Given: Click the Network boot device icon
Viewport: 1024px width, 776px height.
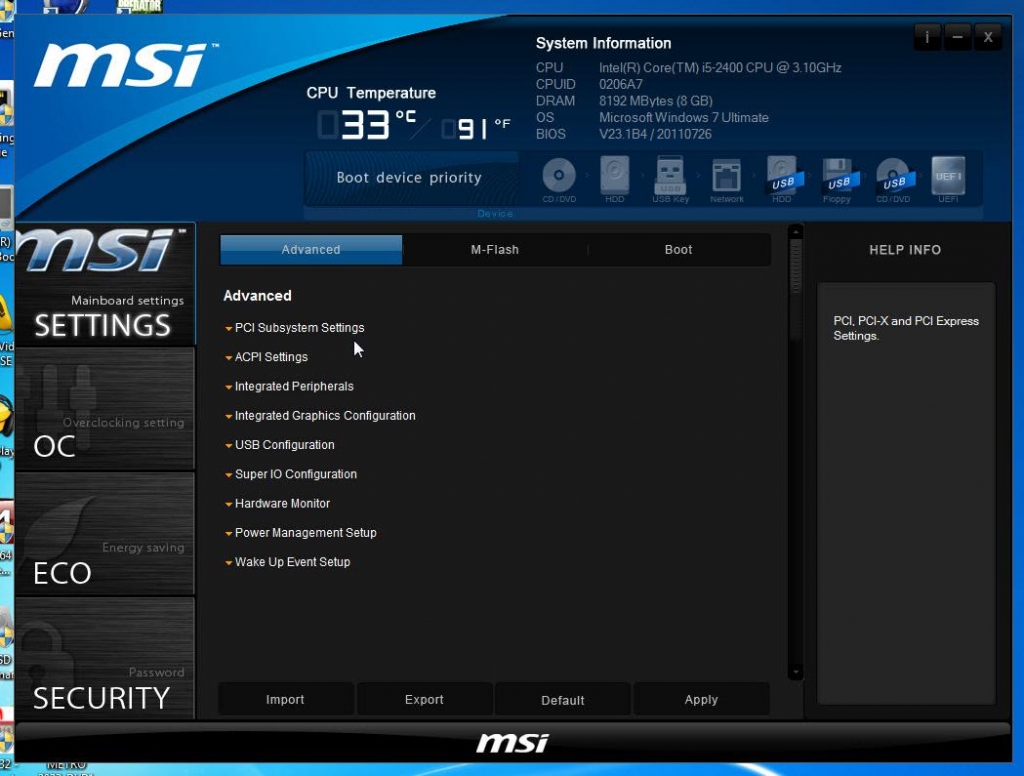Looking at the screenshot, I should click(726, 176).
